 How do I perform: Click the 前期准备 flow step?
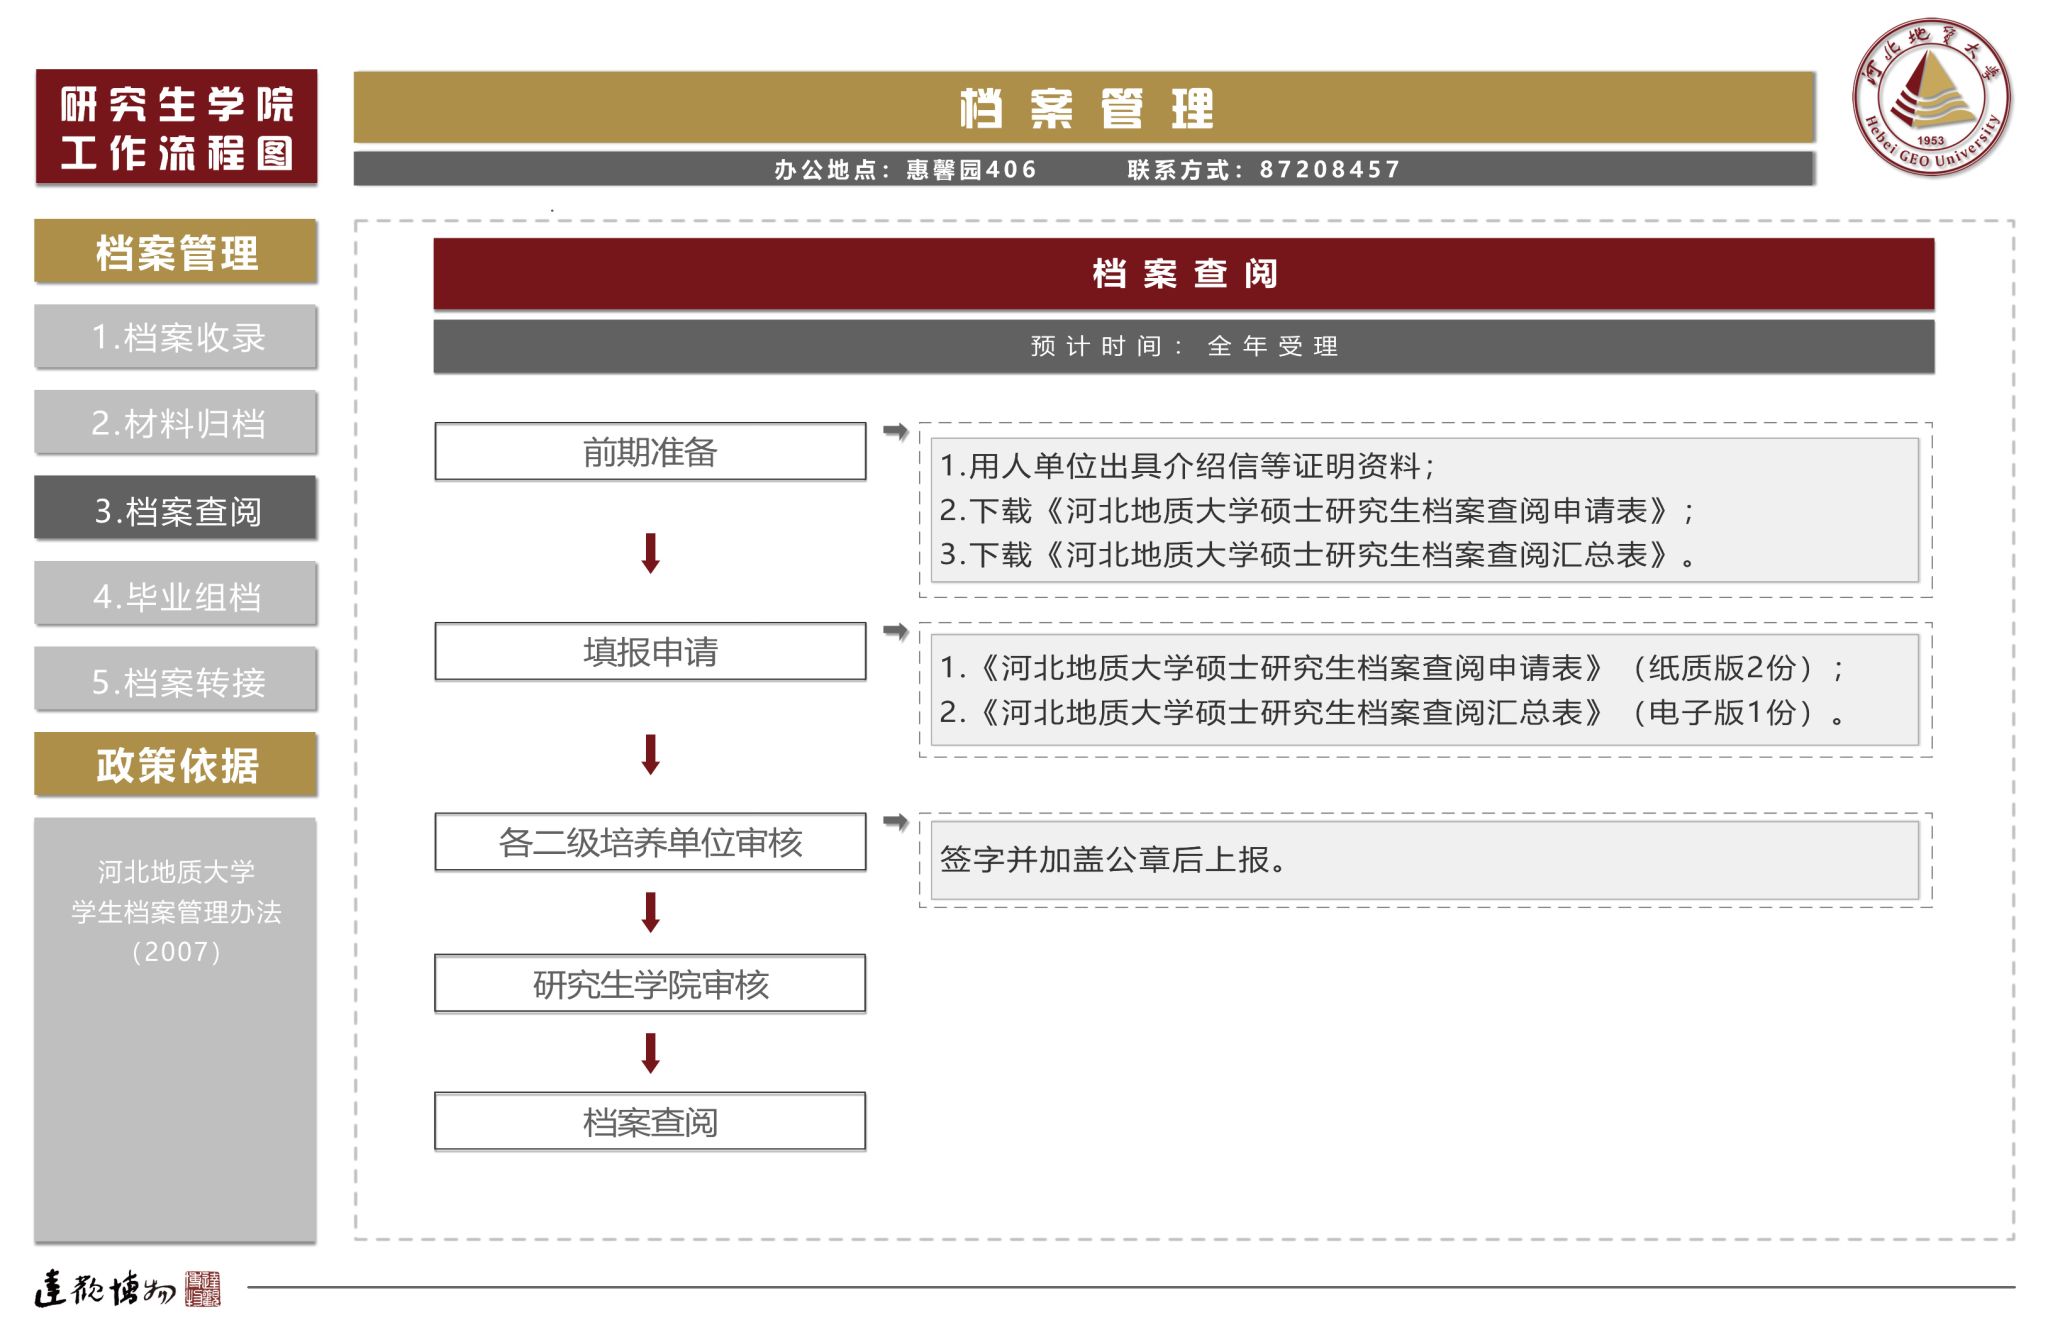point(650,452)
